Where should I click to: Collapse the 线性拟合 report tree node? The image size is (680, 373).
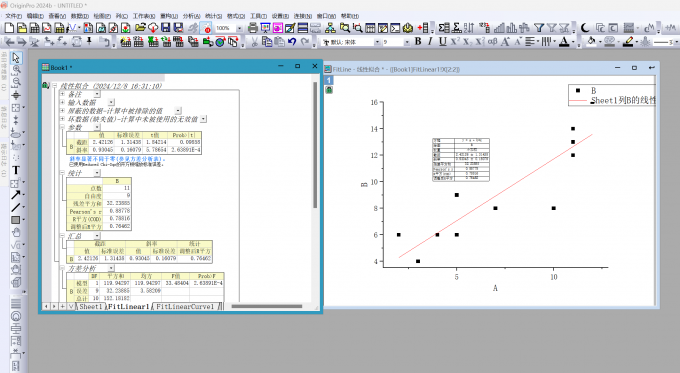tap(55, 86)
